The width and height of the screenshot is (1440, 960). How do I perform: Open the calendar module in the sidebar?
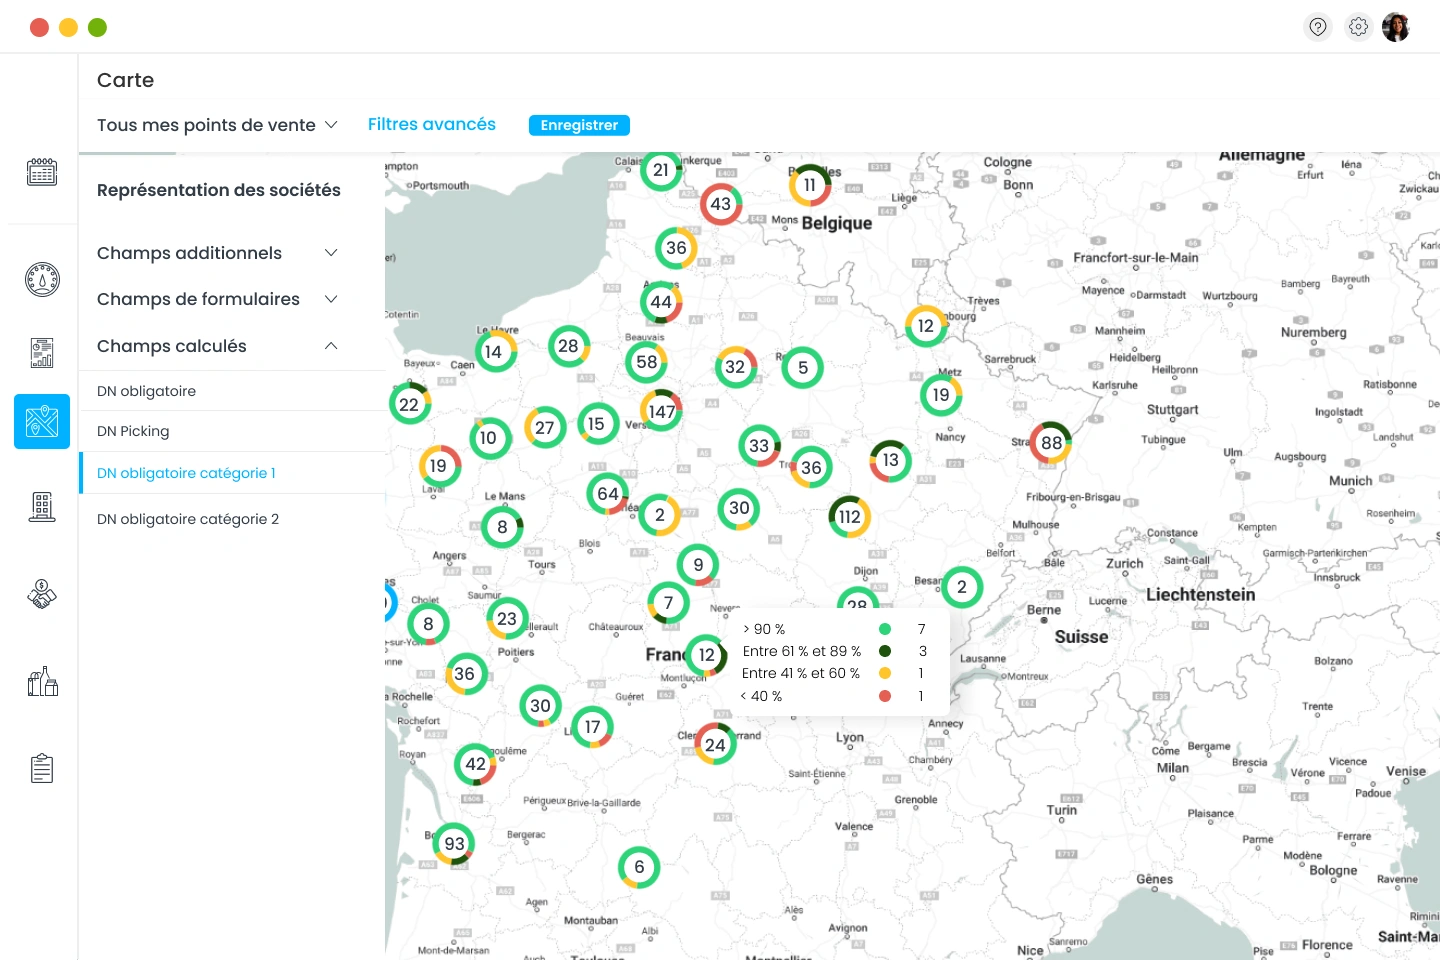pos(41,171)
